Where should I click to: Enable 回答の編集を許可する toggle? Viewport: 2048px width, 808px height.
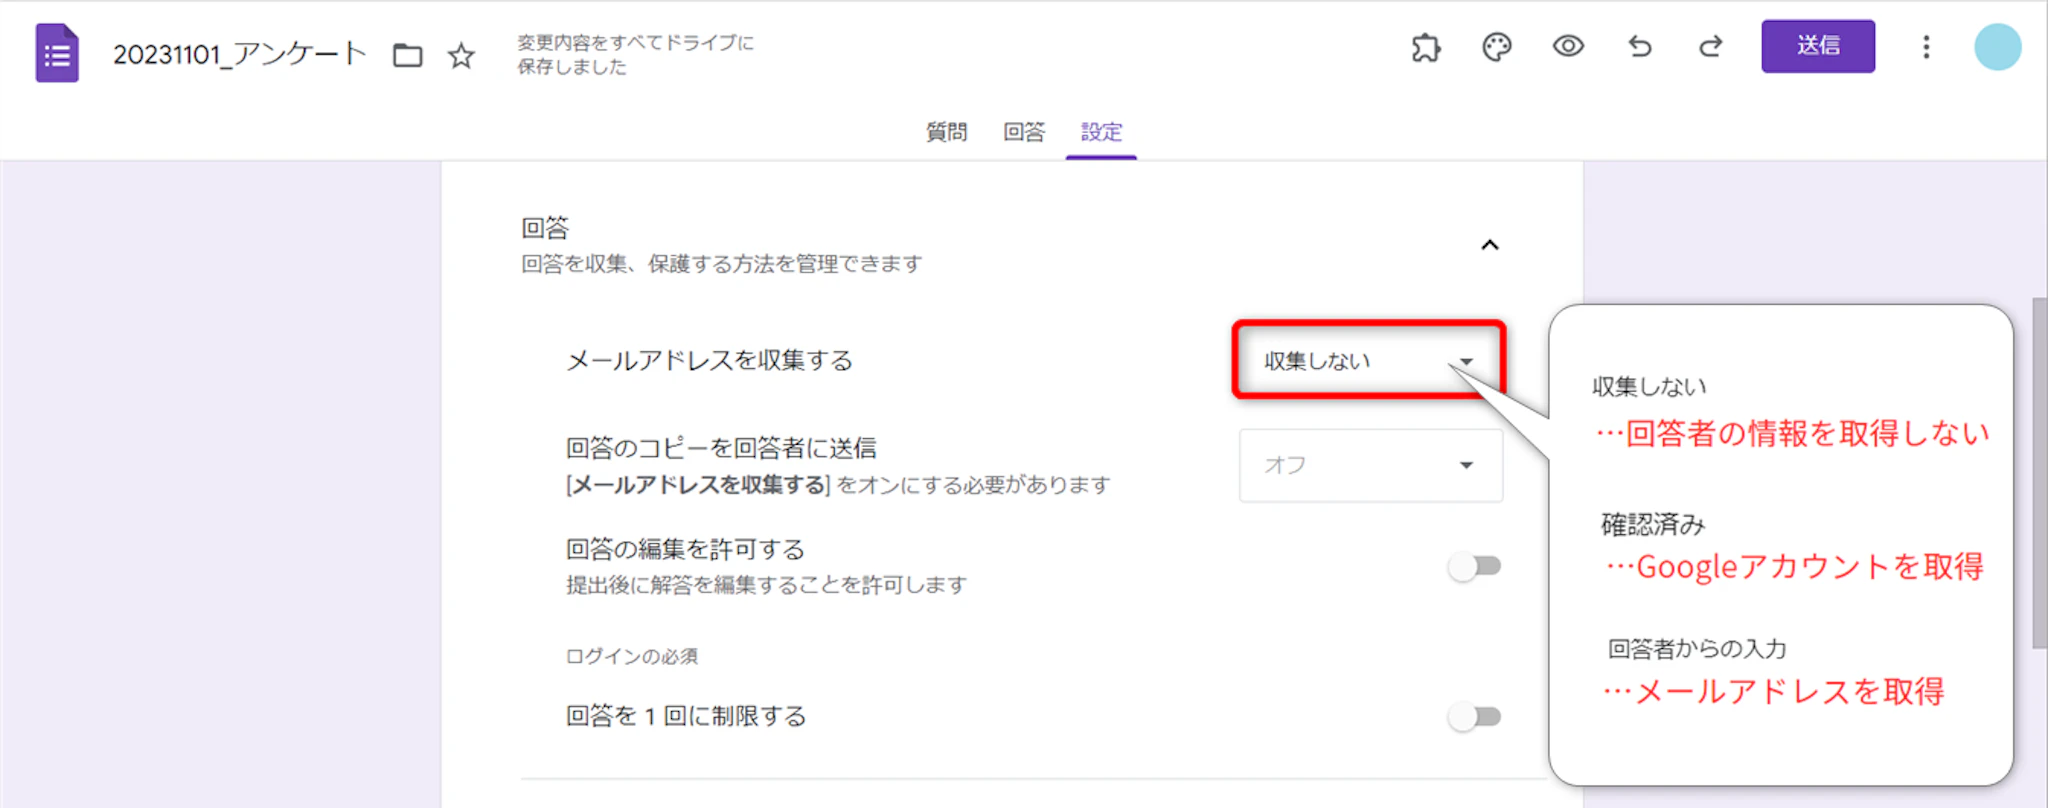1475,567
